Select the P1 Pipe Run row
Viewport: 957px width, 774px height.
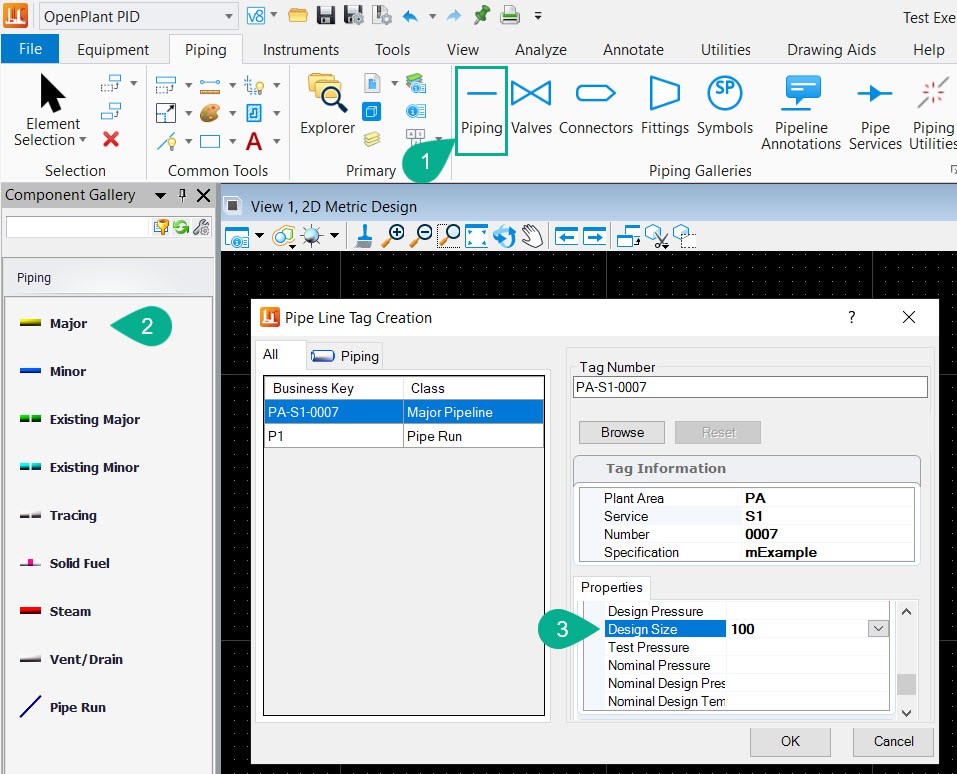tap(403, 436)
